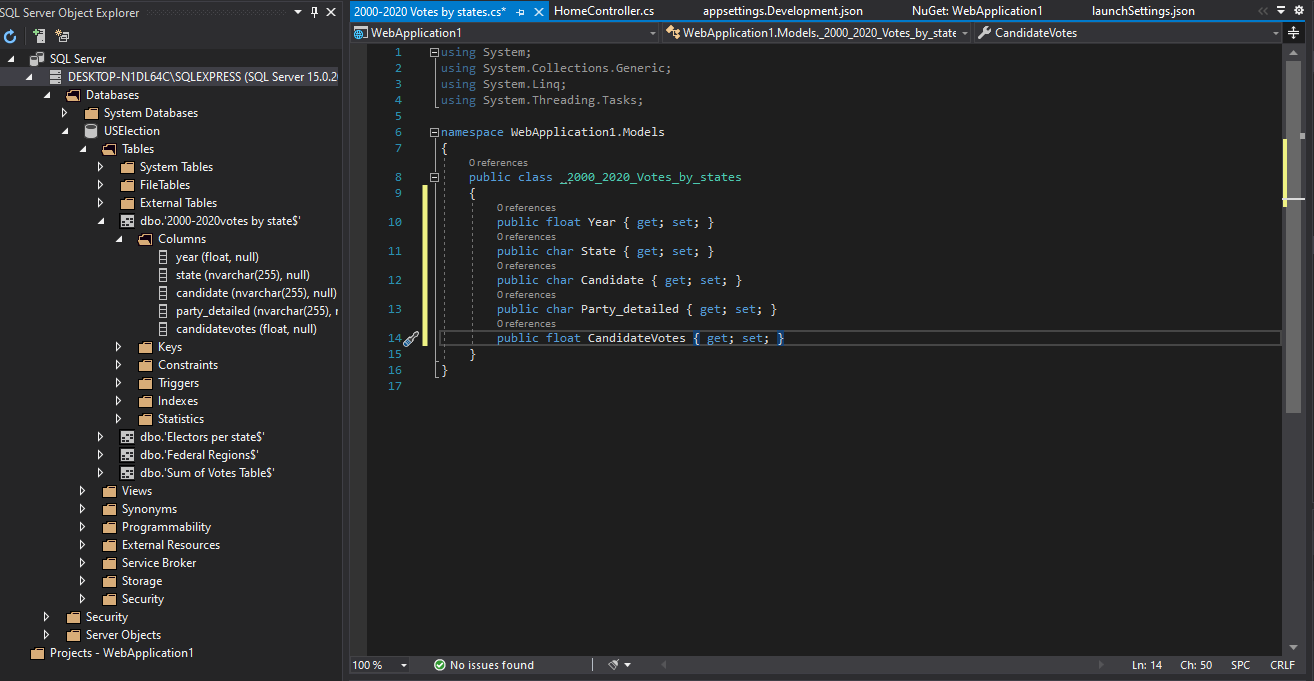1314x681 pixels.
Task: Open the Interactive Window toolbar icon
Action: click(x=62, y=35)
